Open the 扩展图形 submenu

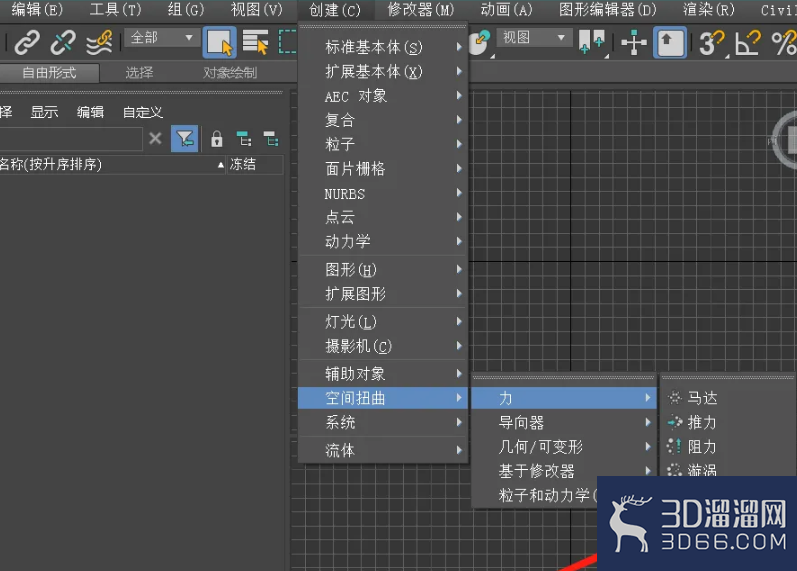[383, 294]
